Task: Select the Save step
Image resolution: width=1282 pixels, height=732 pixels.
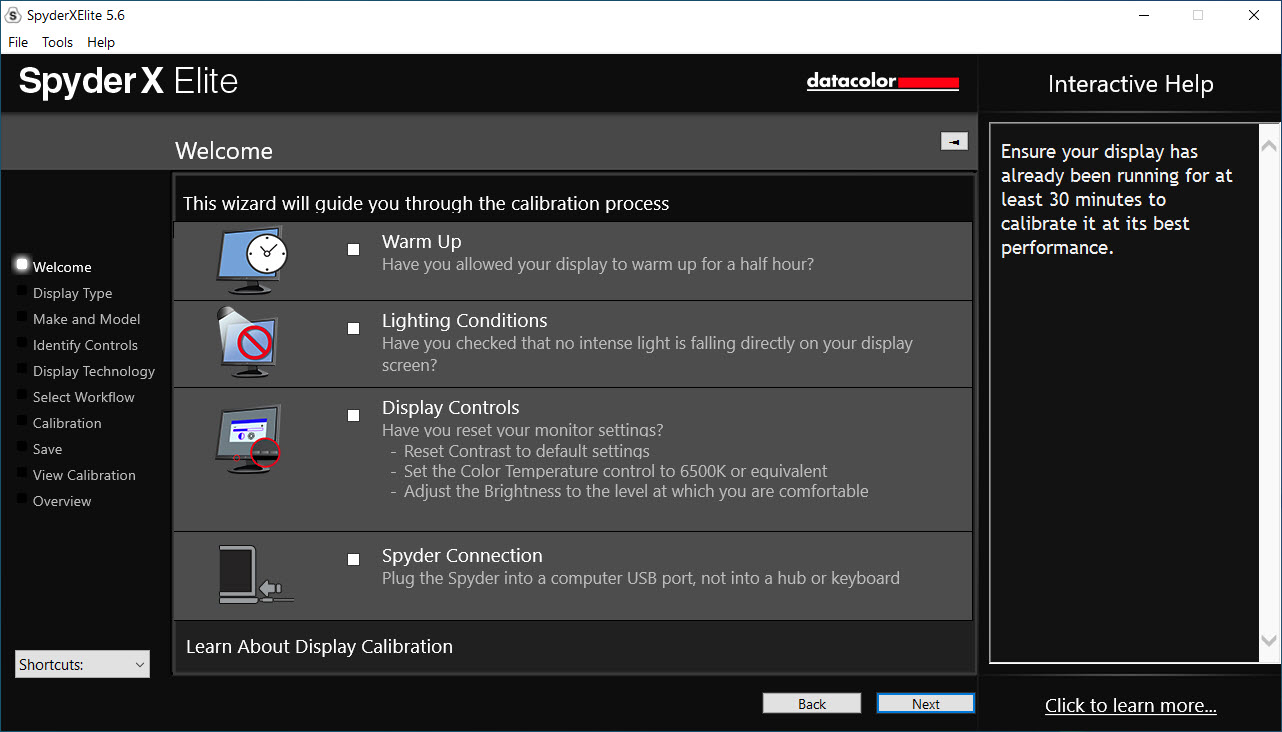Action: pos(47,449)
